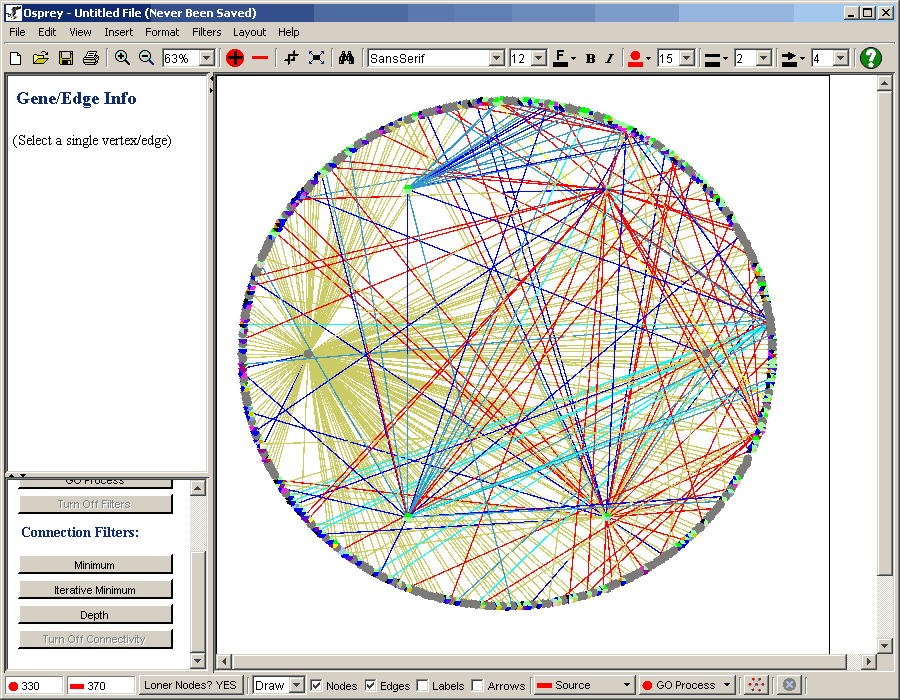Save the network with the floppy disk icon
Viewport: 900px width, 700px height.
point(65,58)
